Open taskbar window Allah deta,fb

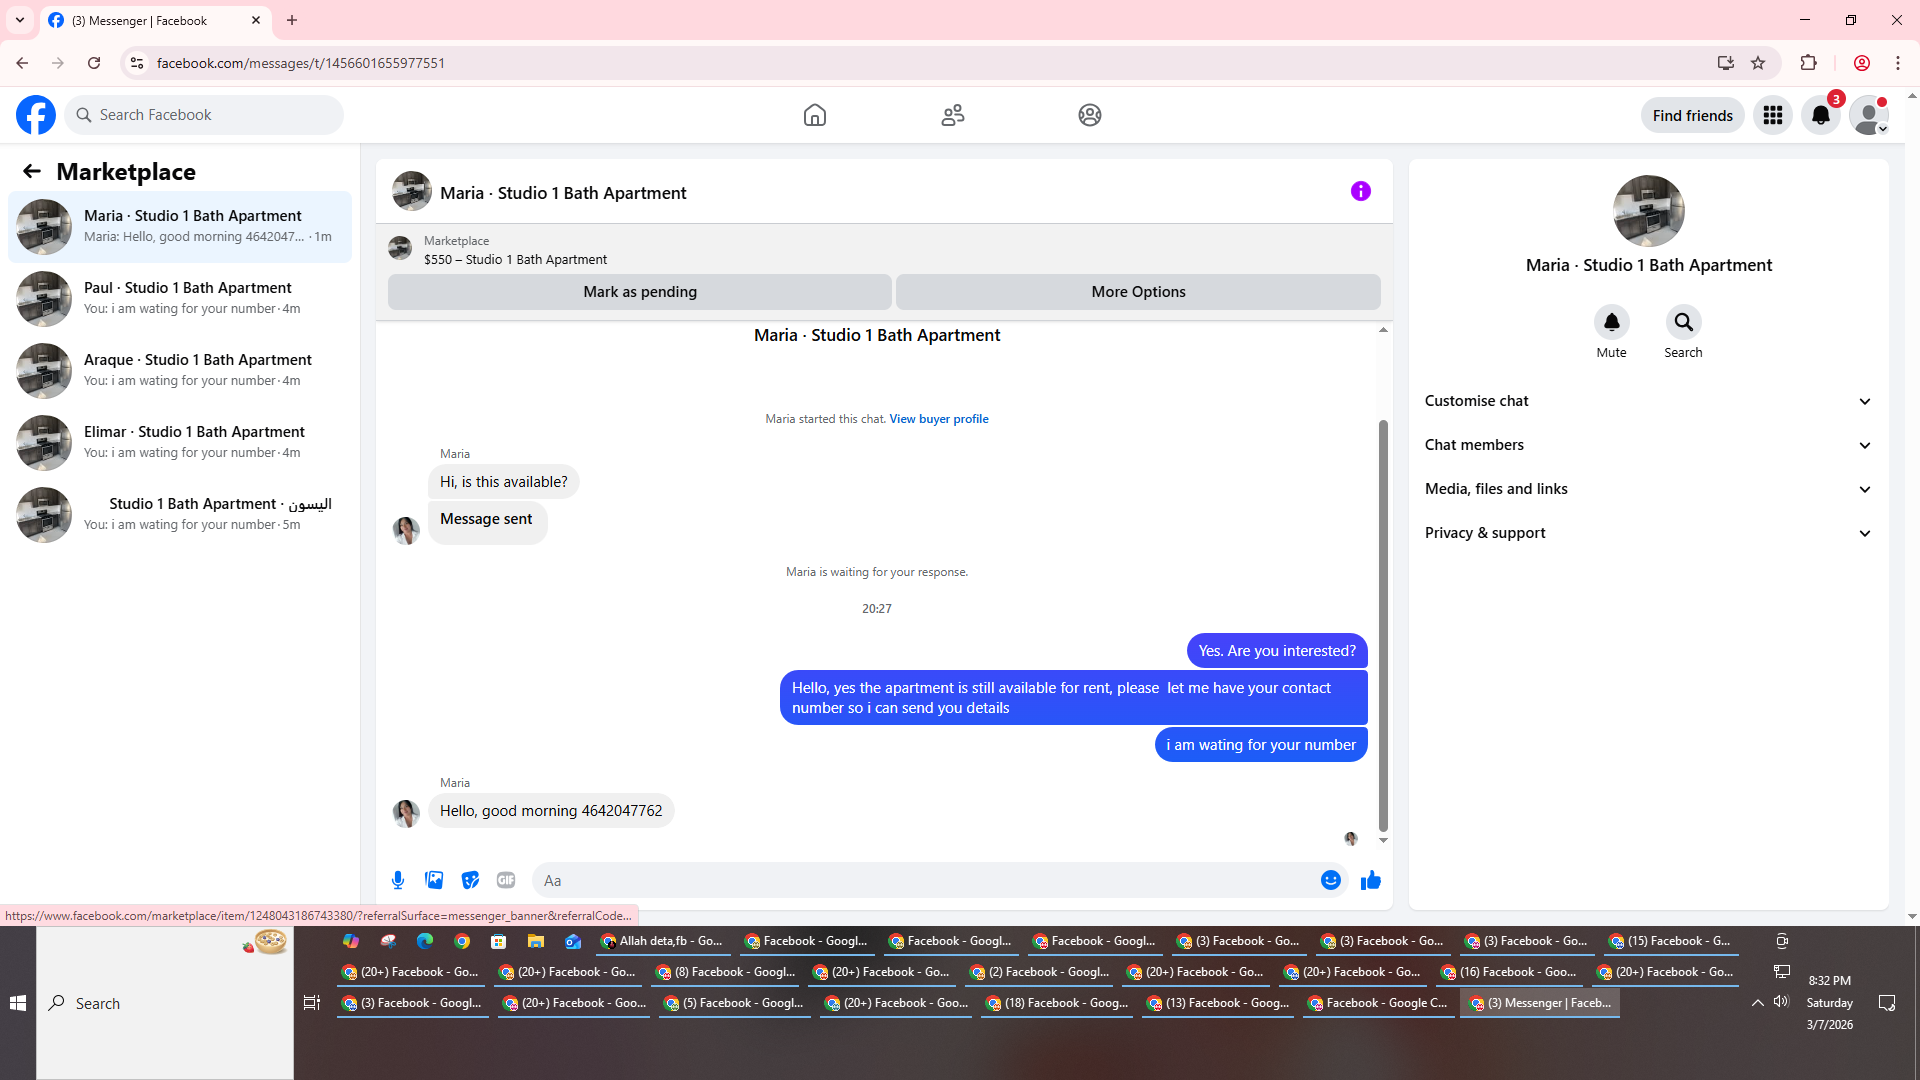click(x=663, y=941)
